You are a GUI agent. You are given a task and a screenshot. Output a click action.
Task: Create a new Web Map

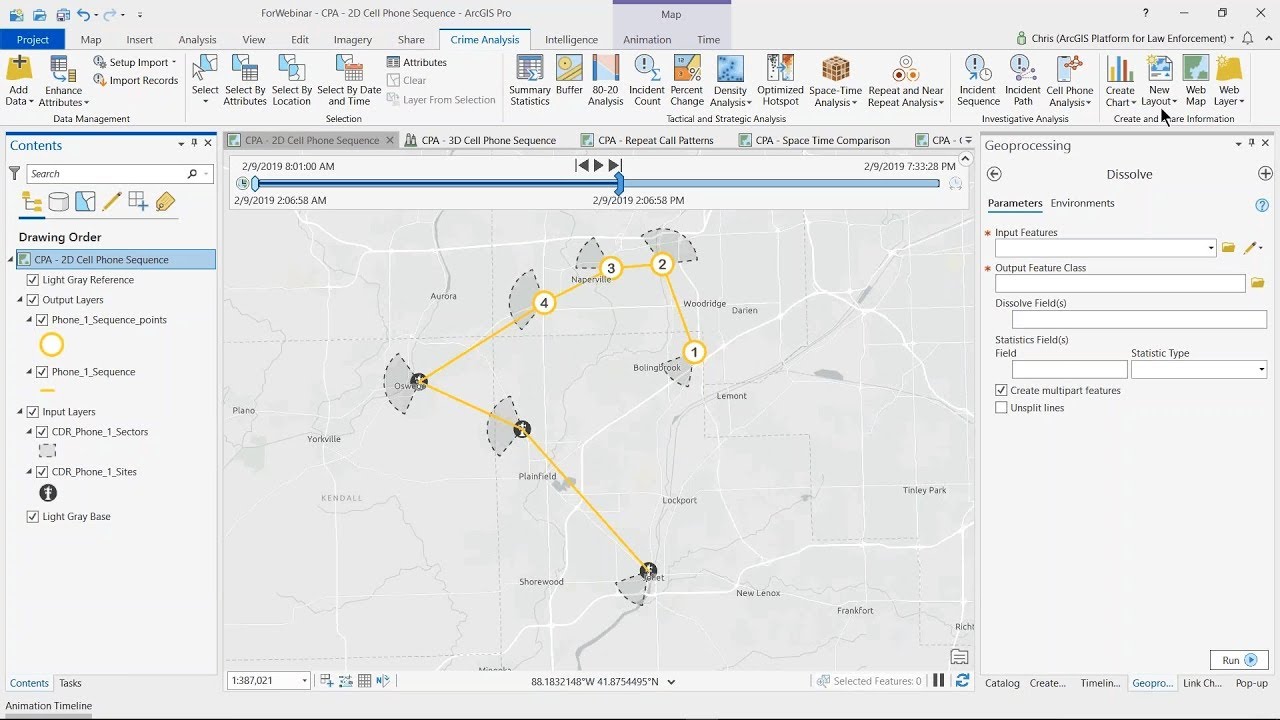[1195, 80]
